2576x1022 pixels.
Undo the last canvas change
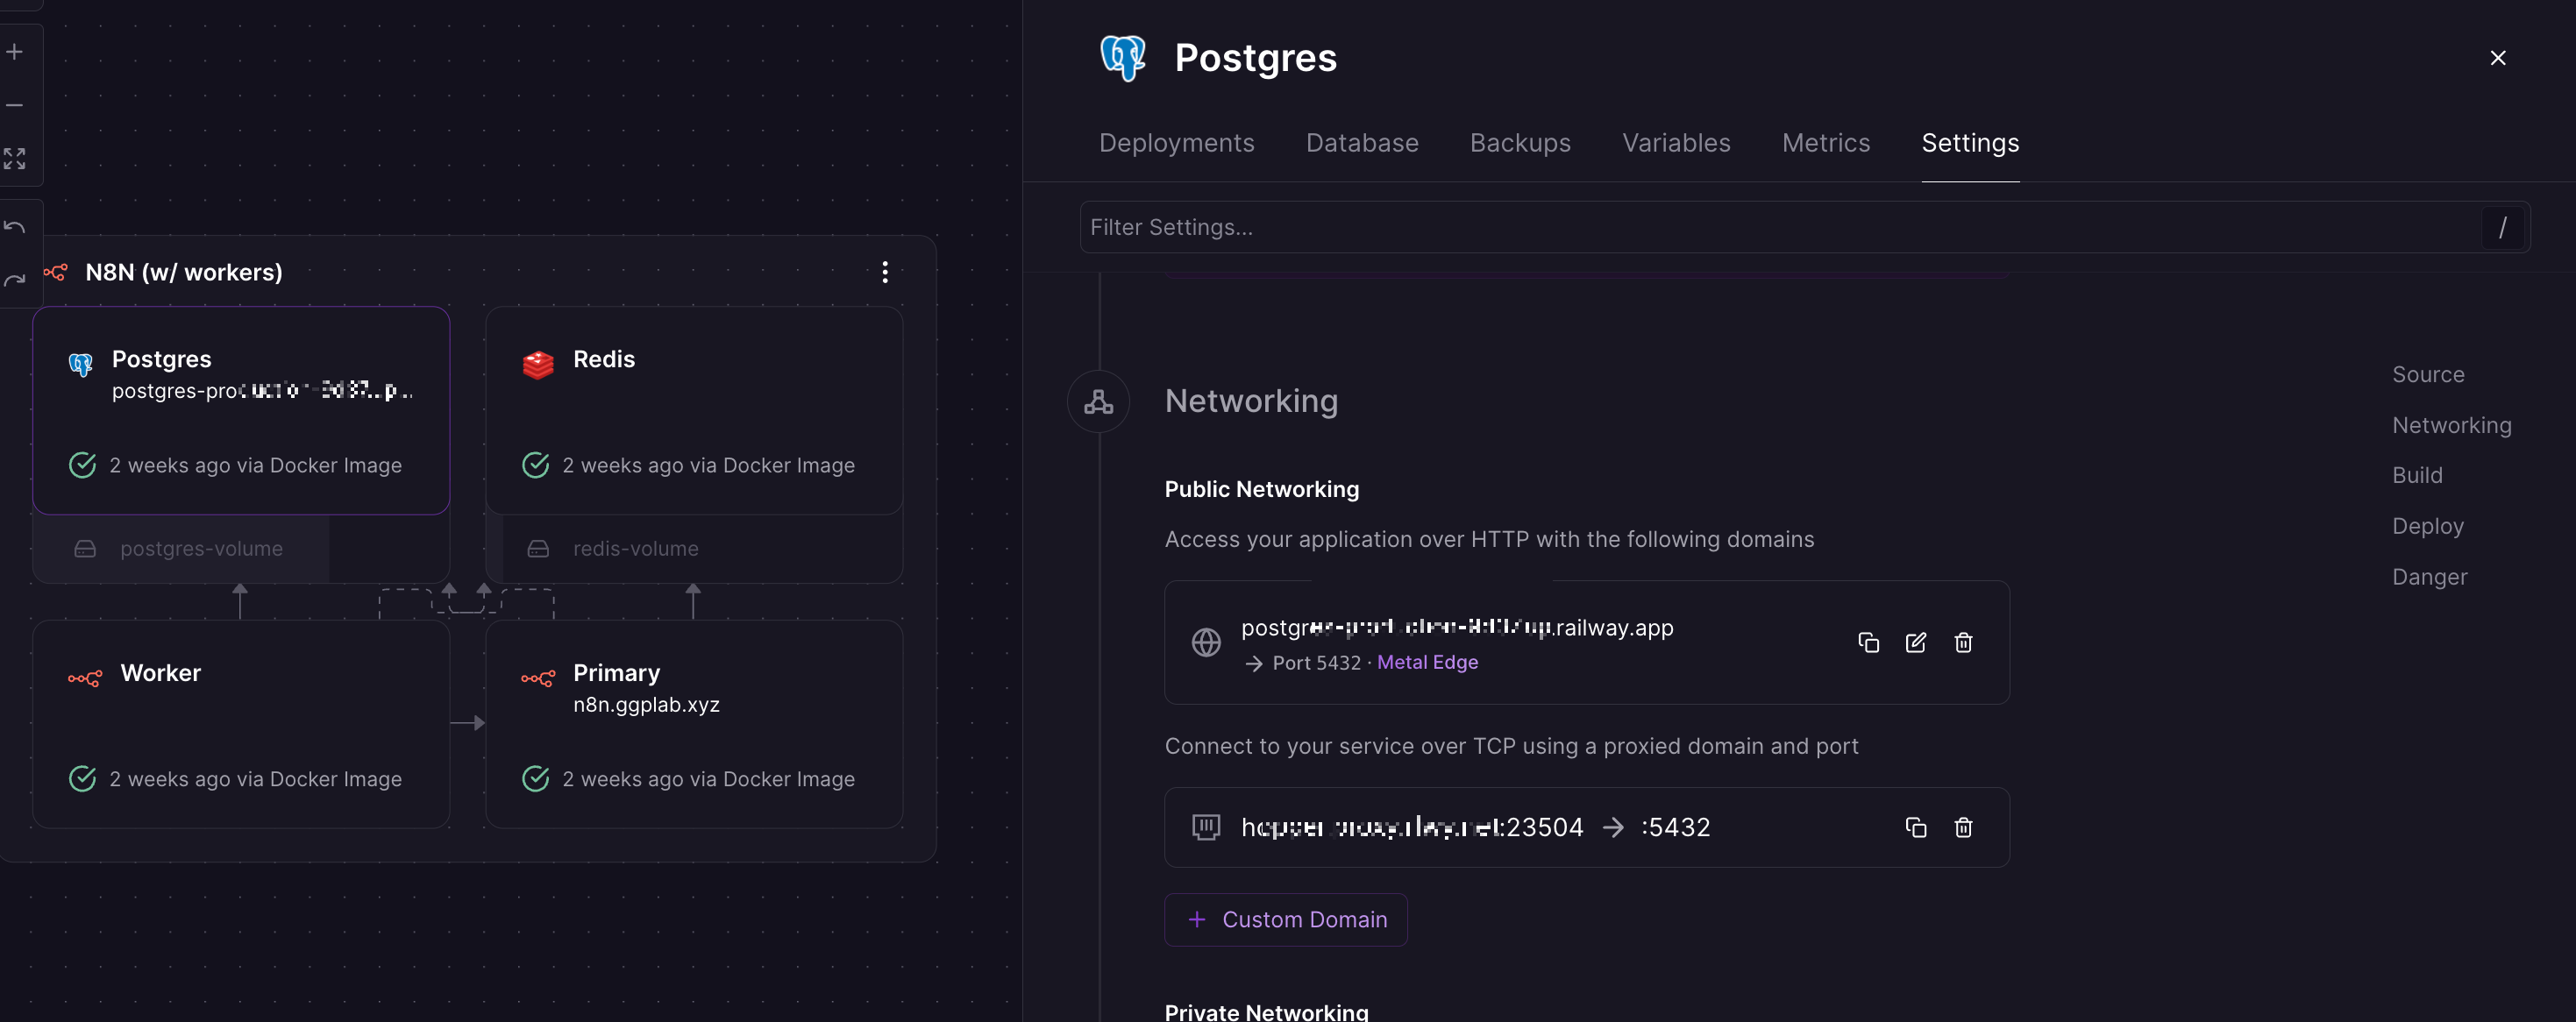pyautogui.click(x=15, y=227)
